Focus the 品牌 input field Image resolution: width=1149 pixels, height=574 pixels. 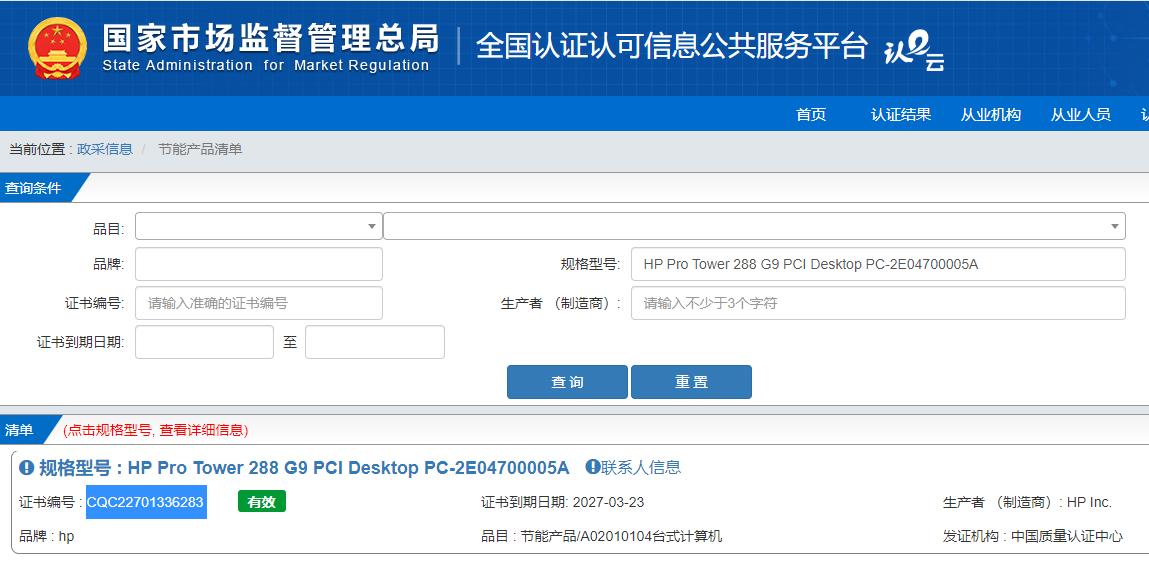point(259,264)
